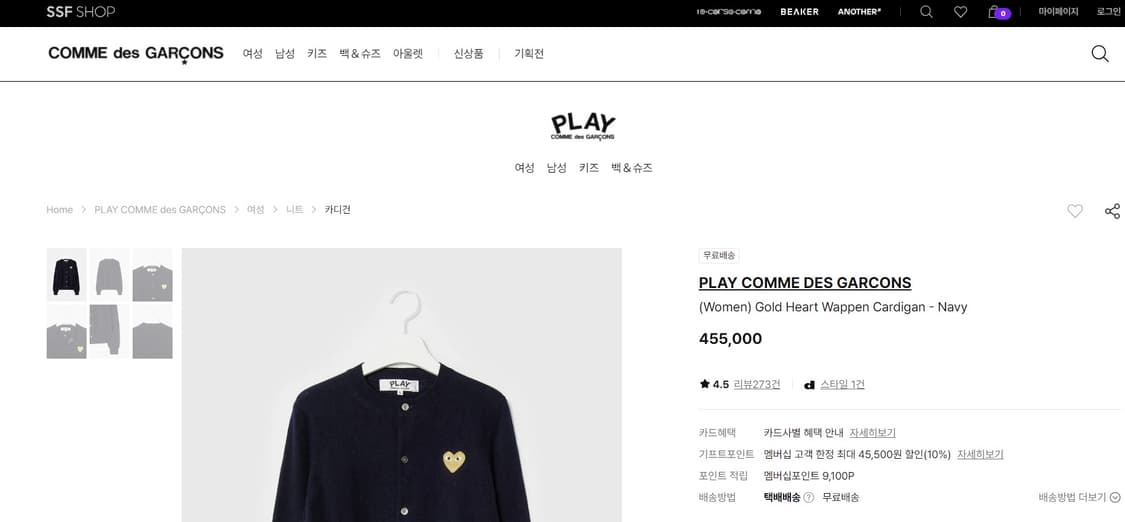Select 신상품 in the brand menu
This screenshot has height=522, width=1125.
[468, 54]
